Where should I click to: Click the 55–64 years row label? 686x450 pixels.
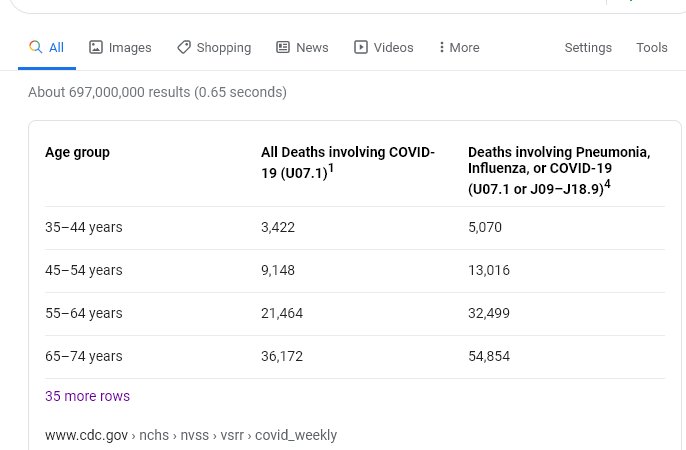click(84, 313)
